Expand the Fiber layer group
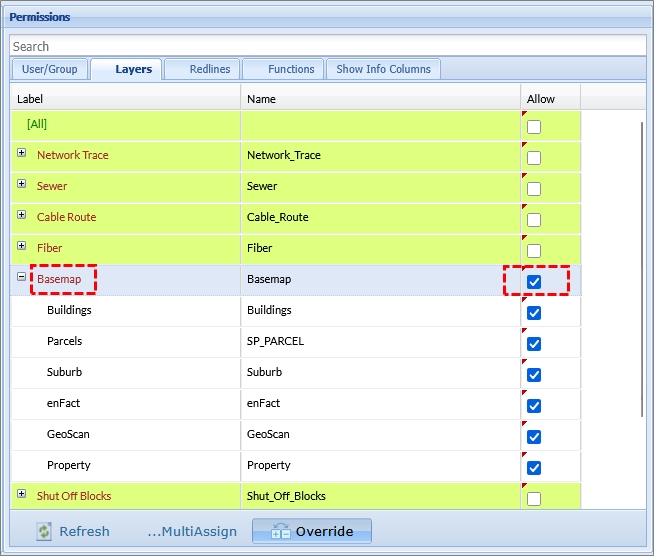 [x=22, y=247]
